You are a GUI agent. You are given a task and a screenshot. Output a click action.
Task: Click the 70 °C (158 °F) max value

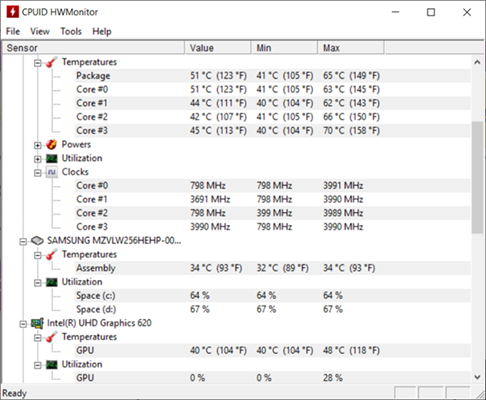pyautogui.click(x=351, y=130)
